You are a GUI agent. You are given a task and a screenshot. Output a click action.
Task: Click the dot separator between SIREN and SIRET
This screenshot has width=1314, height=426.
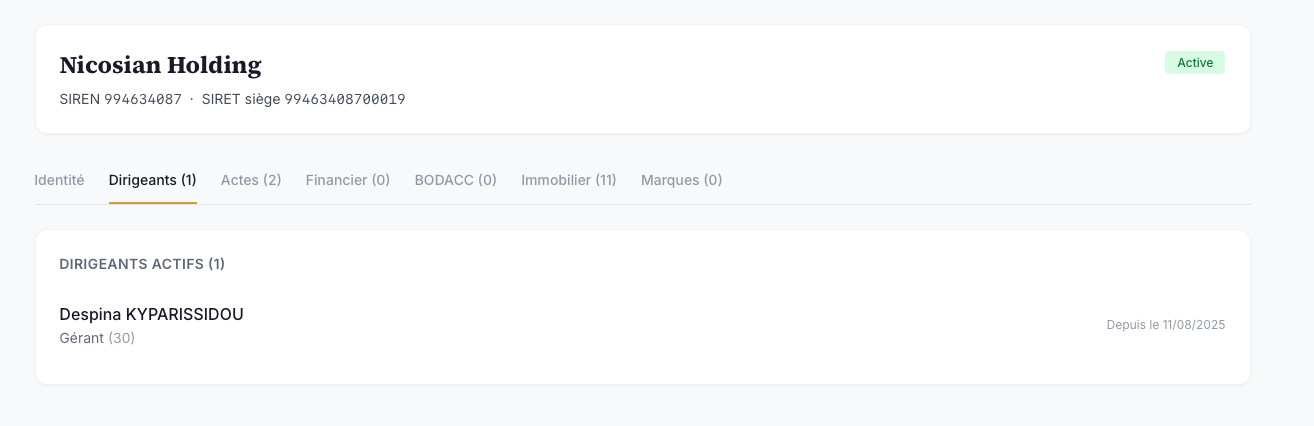tap(192, 99)
